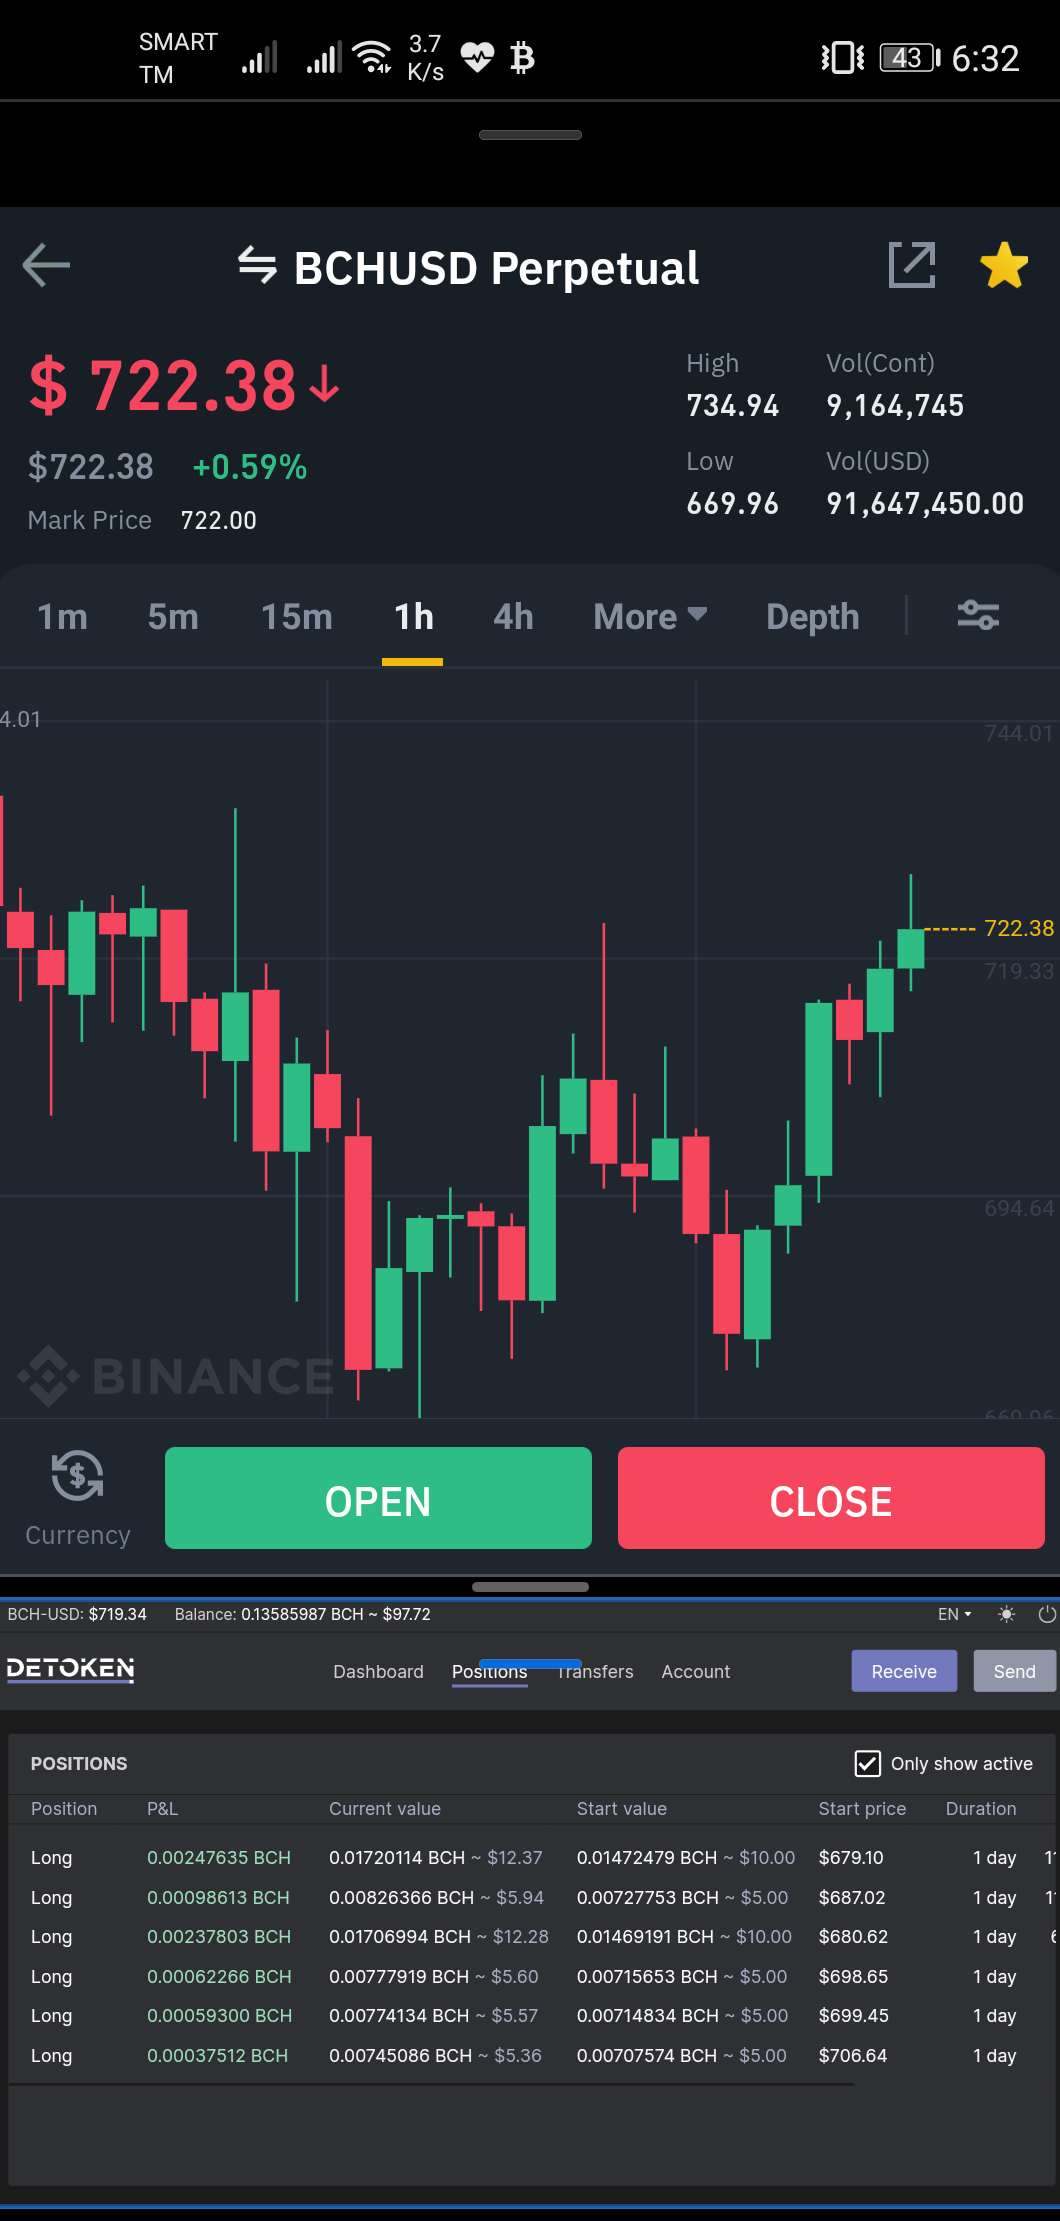This screenshot has height=2221, width=1060.
Task: Tap the BCH-USD $719.34 ticker
Action: [77, 1614]
